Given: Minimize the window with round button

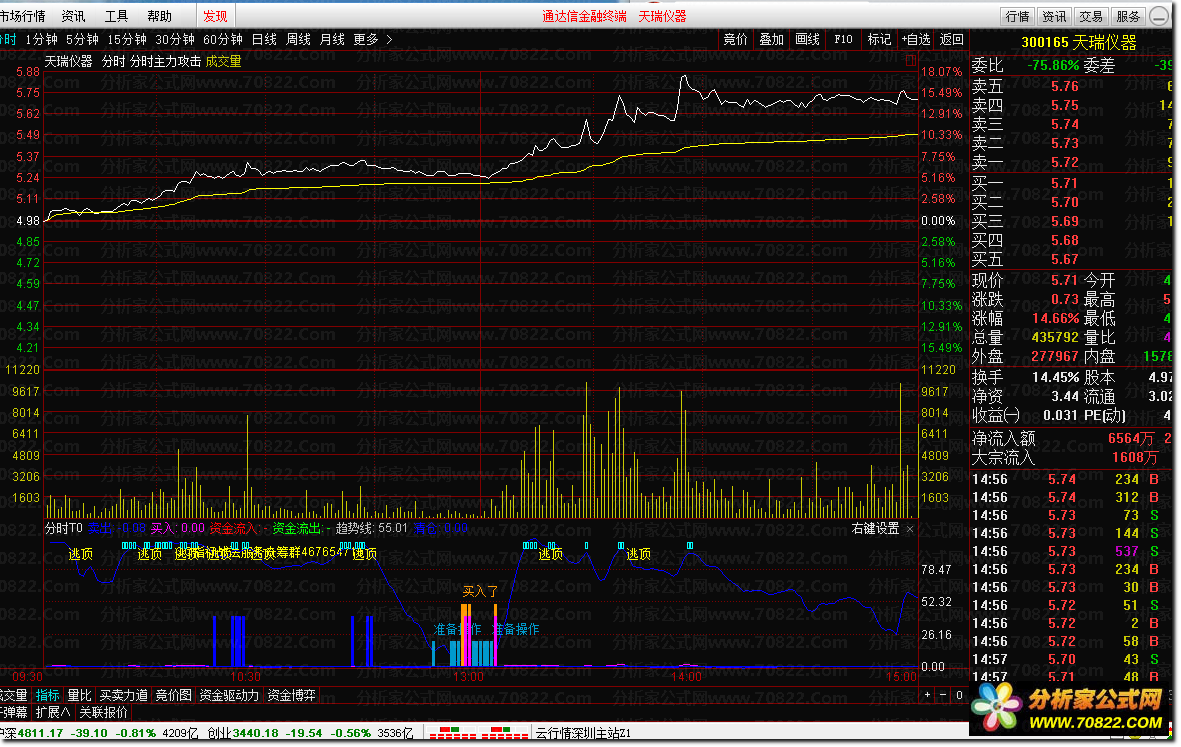Looking at the screenshot, I should 1160,15.
